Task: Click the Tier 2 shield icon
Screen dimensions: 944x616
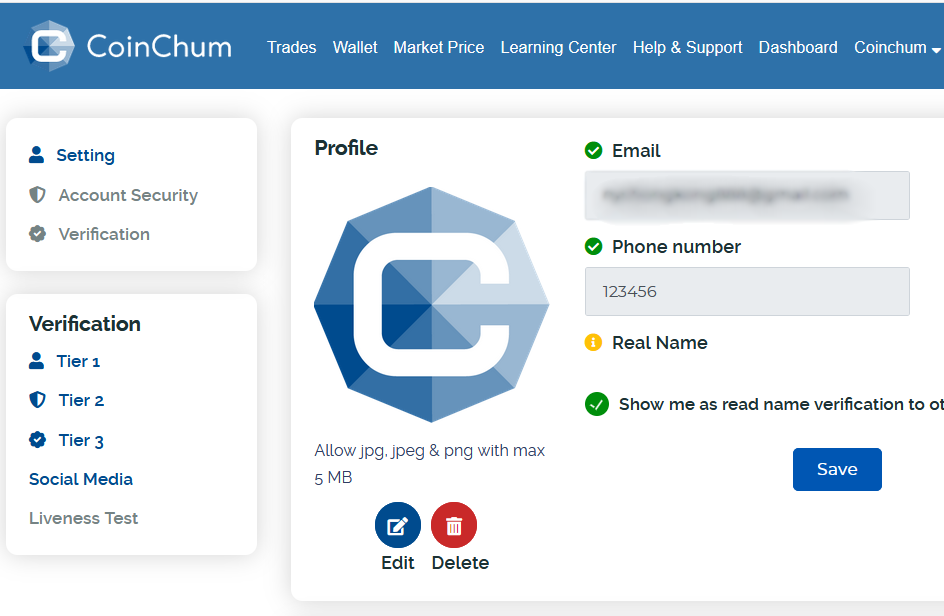Action: pyautogui.click(x=37, y=400)
